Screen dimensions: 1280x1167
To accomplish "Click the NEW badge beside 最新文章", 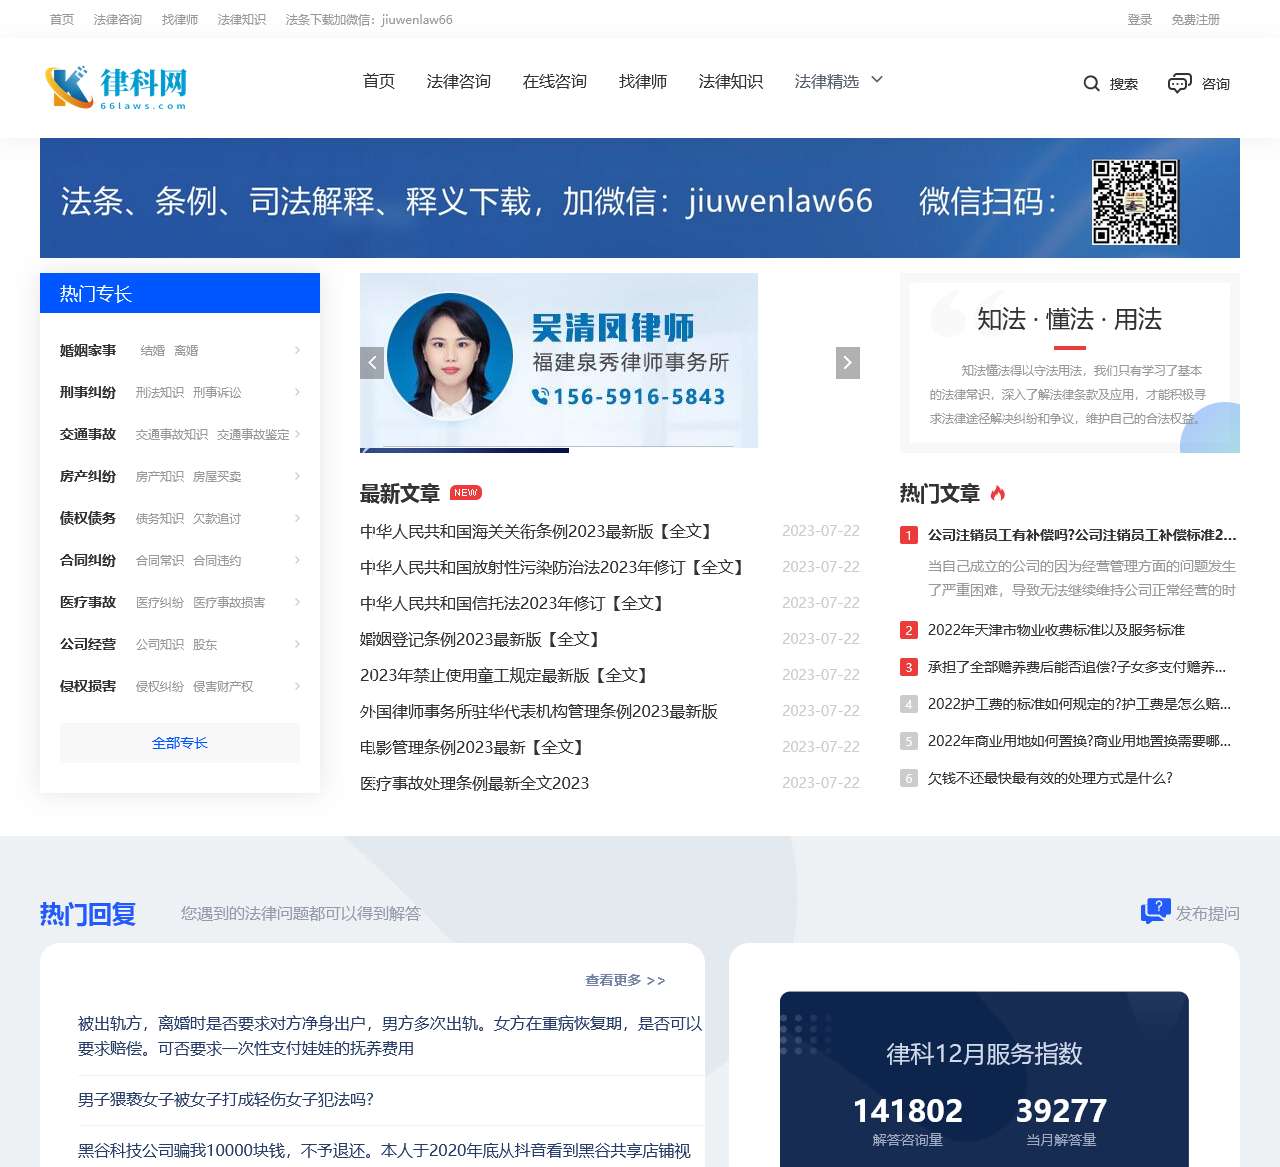I will coord(464,492).
